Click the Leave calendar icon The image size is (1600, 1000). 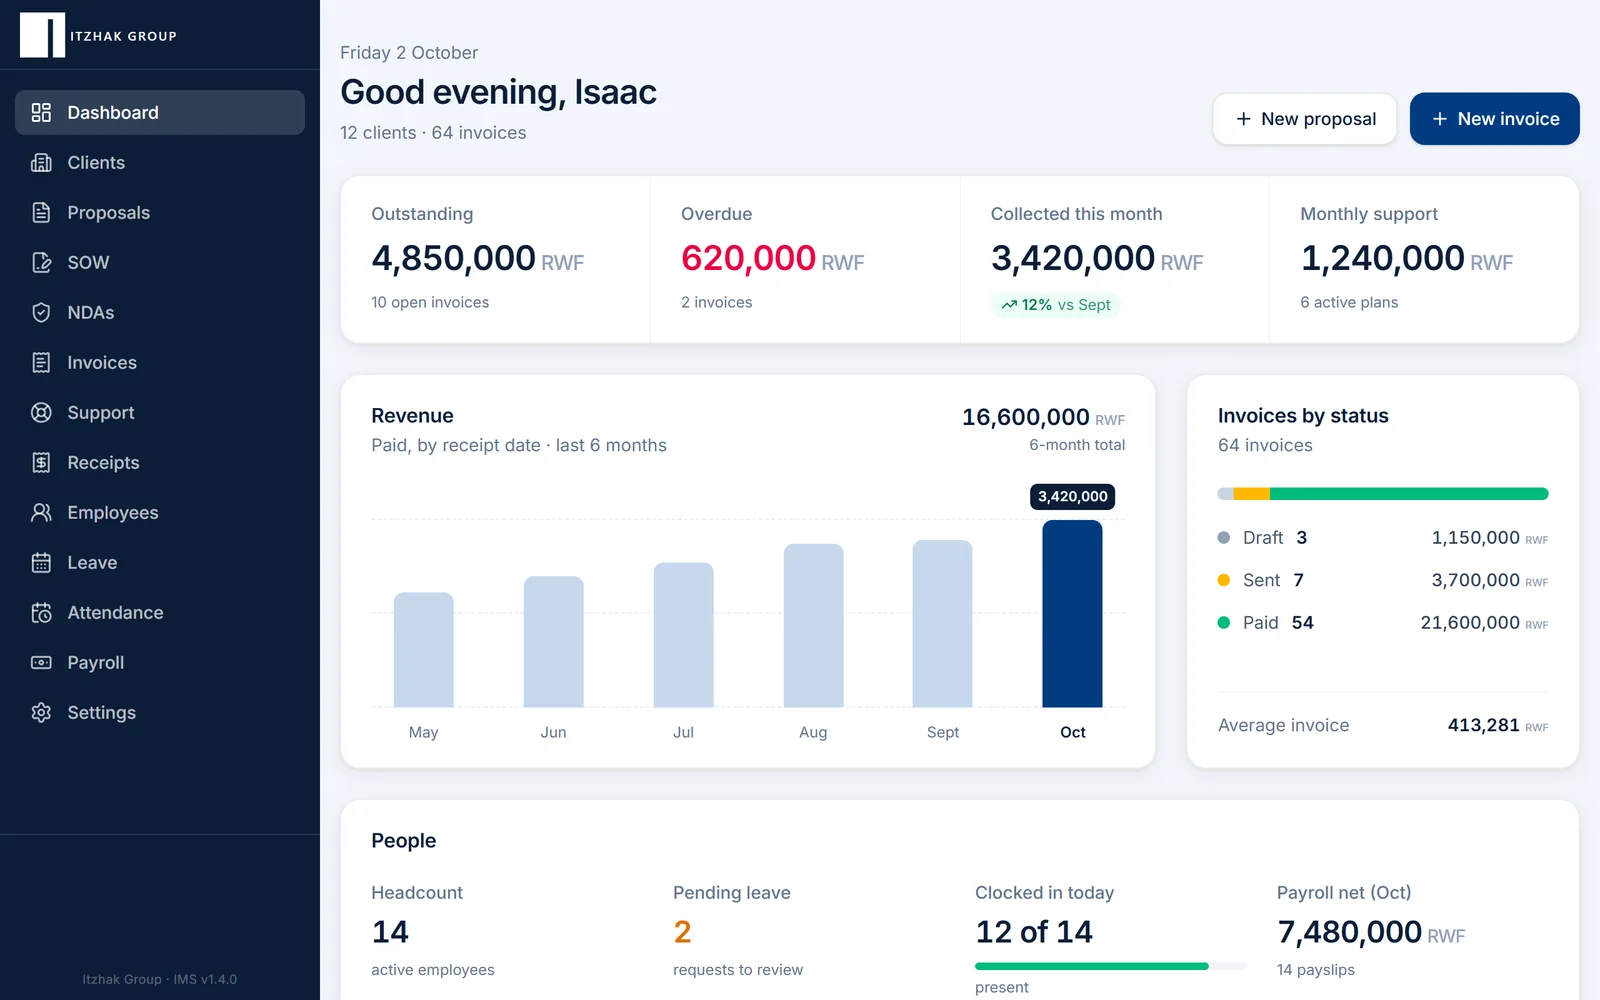[x=41, y=563]
